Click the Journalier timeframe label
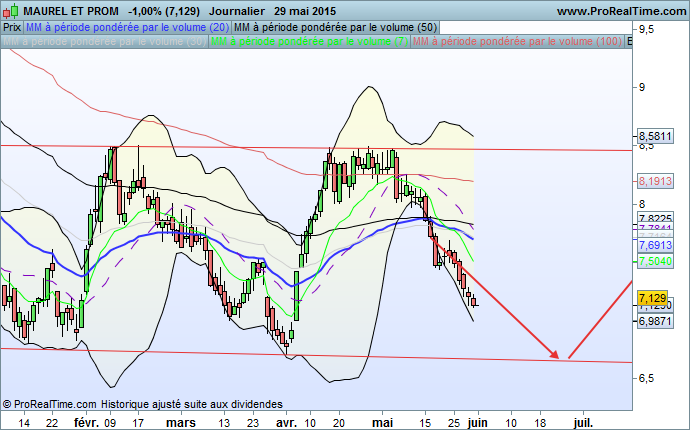 point(237,11)
